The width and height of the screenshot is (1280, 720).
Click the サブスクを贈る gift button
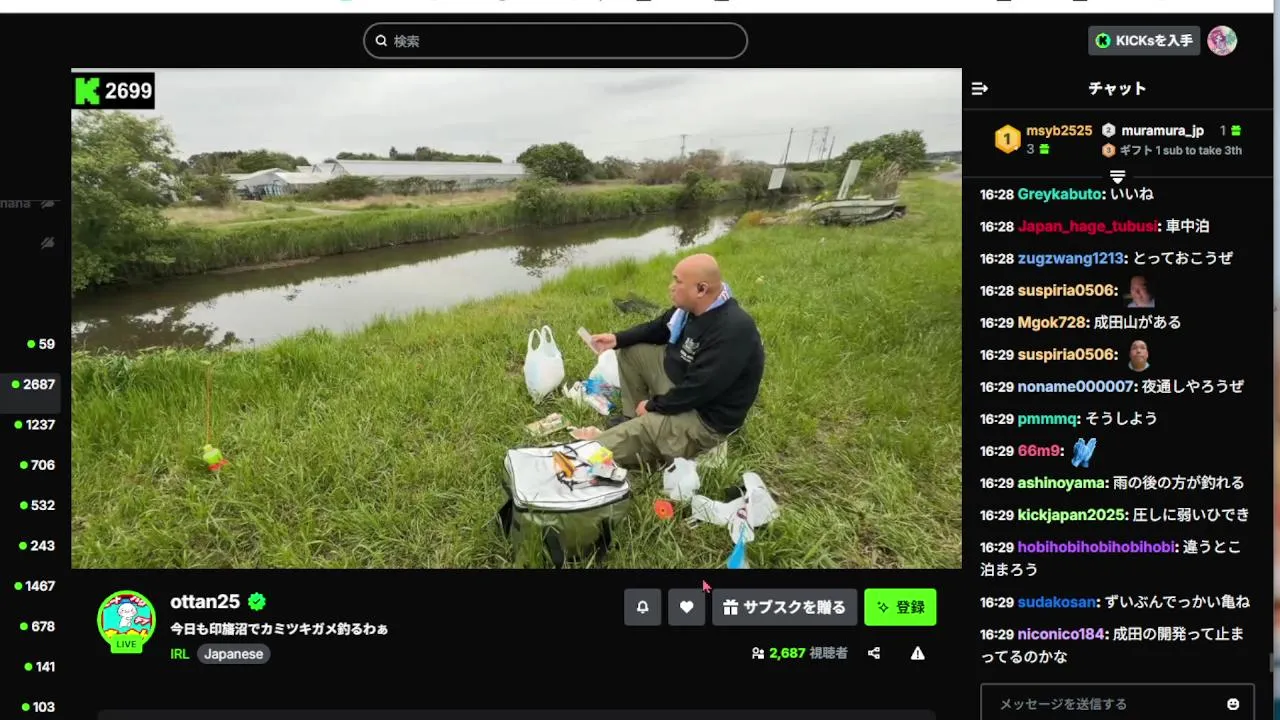coord(785,607)
